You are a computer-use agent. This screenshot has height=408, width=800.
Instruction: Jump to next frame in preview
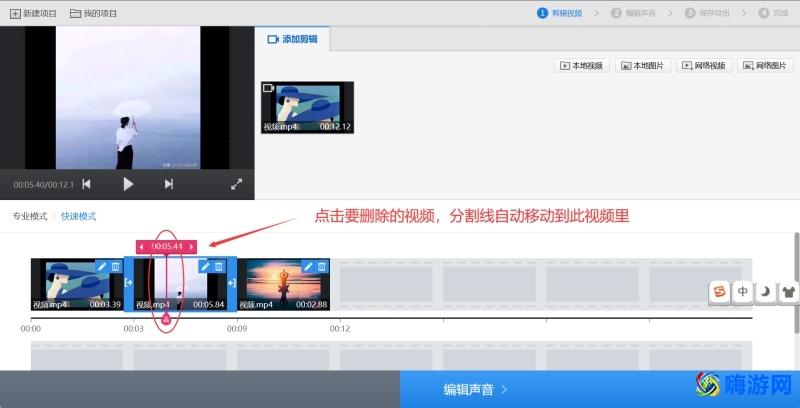(x=169, y=184)
